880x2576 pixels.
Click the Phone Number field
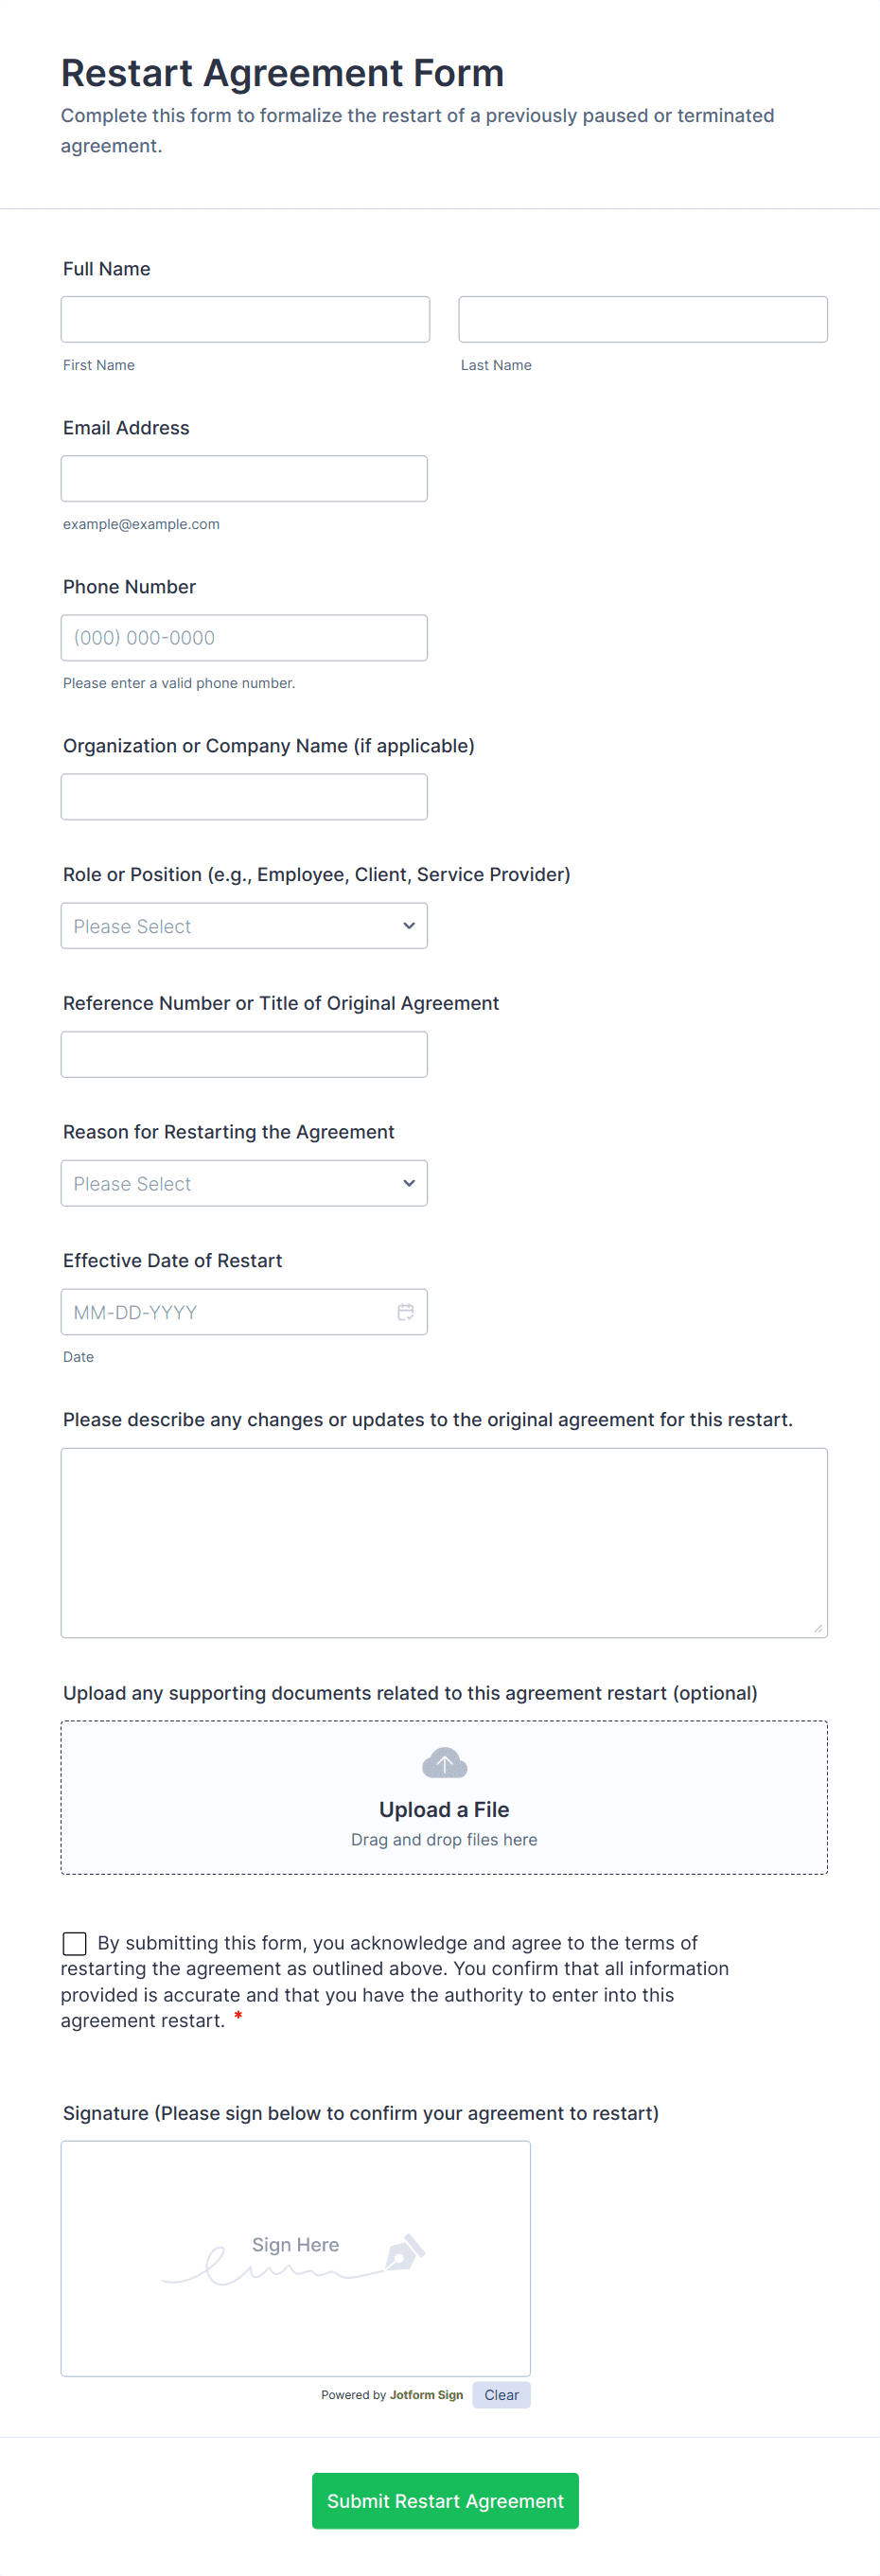244,637
